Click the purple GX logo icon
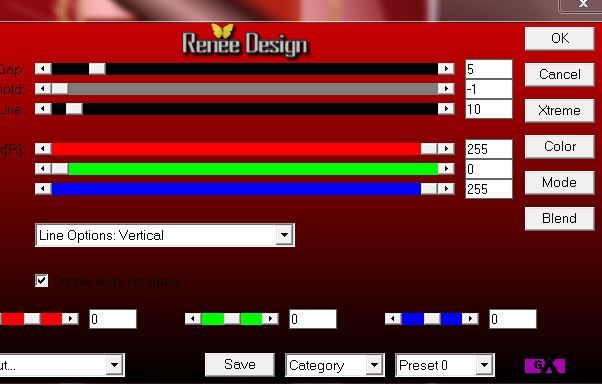 pos(544,366)
